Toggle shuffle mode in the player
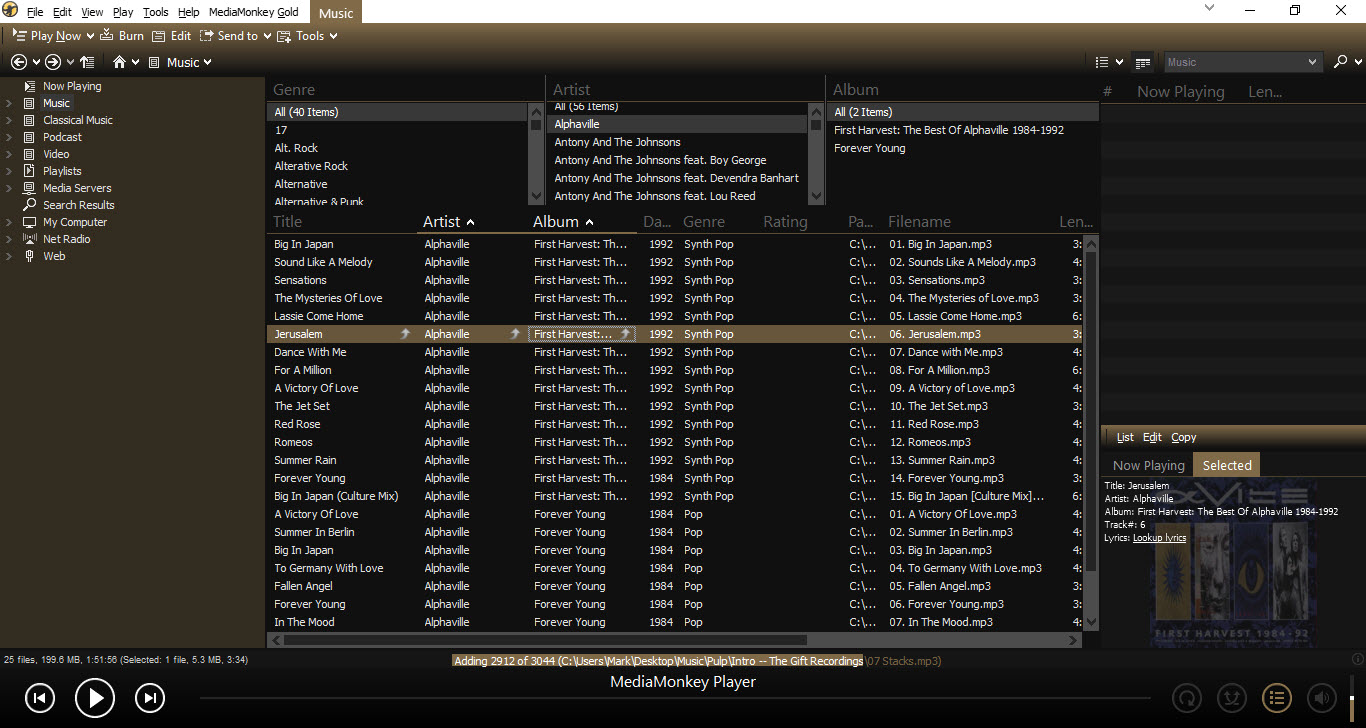The width and height of the screenshot is (1366, 728). click(1231, 697)
